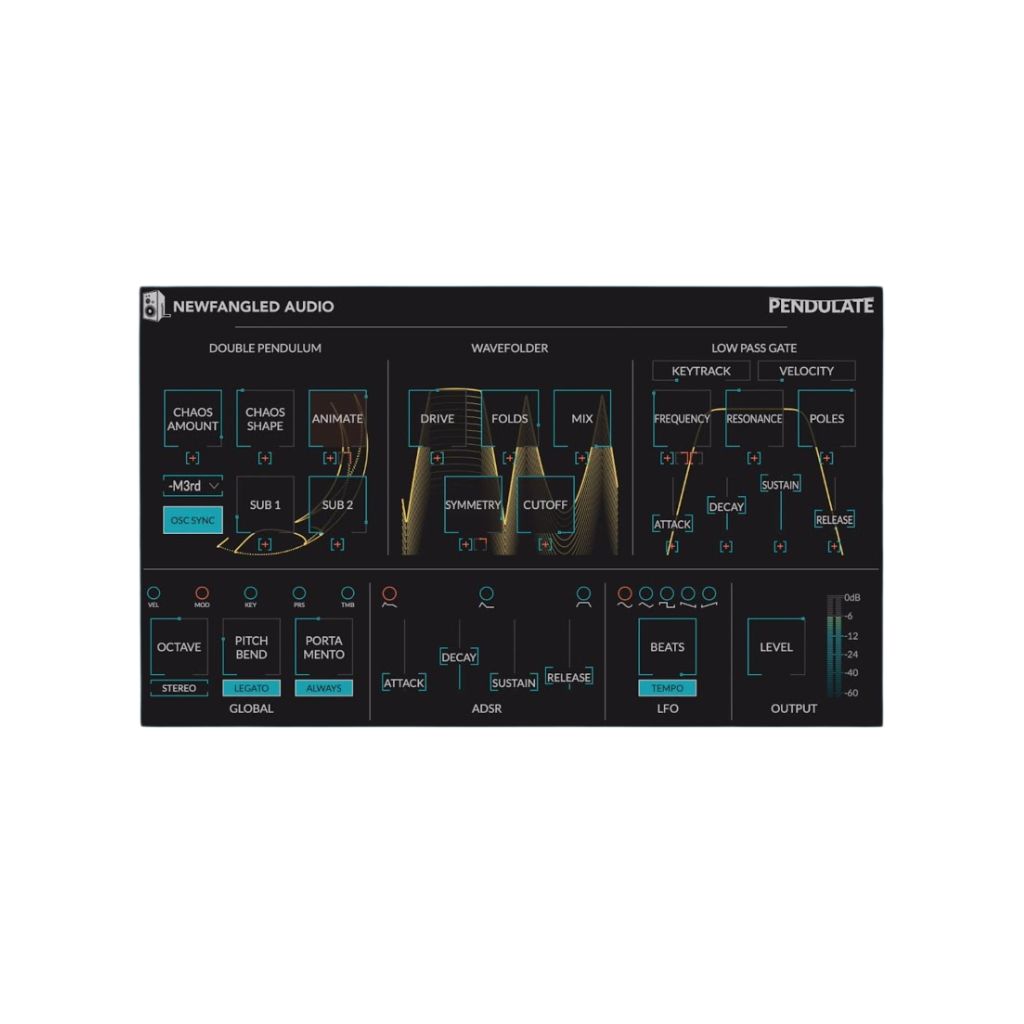
Task: Click the ADSR Release slider handle
Action: coord(569,678)
